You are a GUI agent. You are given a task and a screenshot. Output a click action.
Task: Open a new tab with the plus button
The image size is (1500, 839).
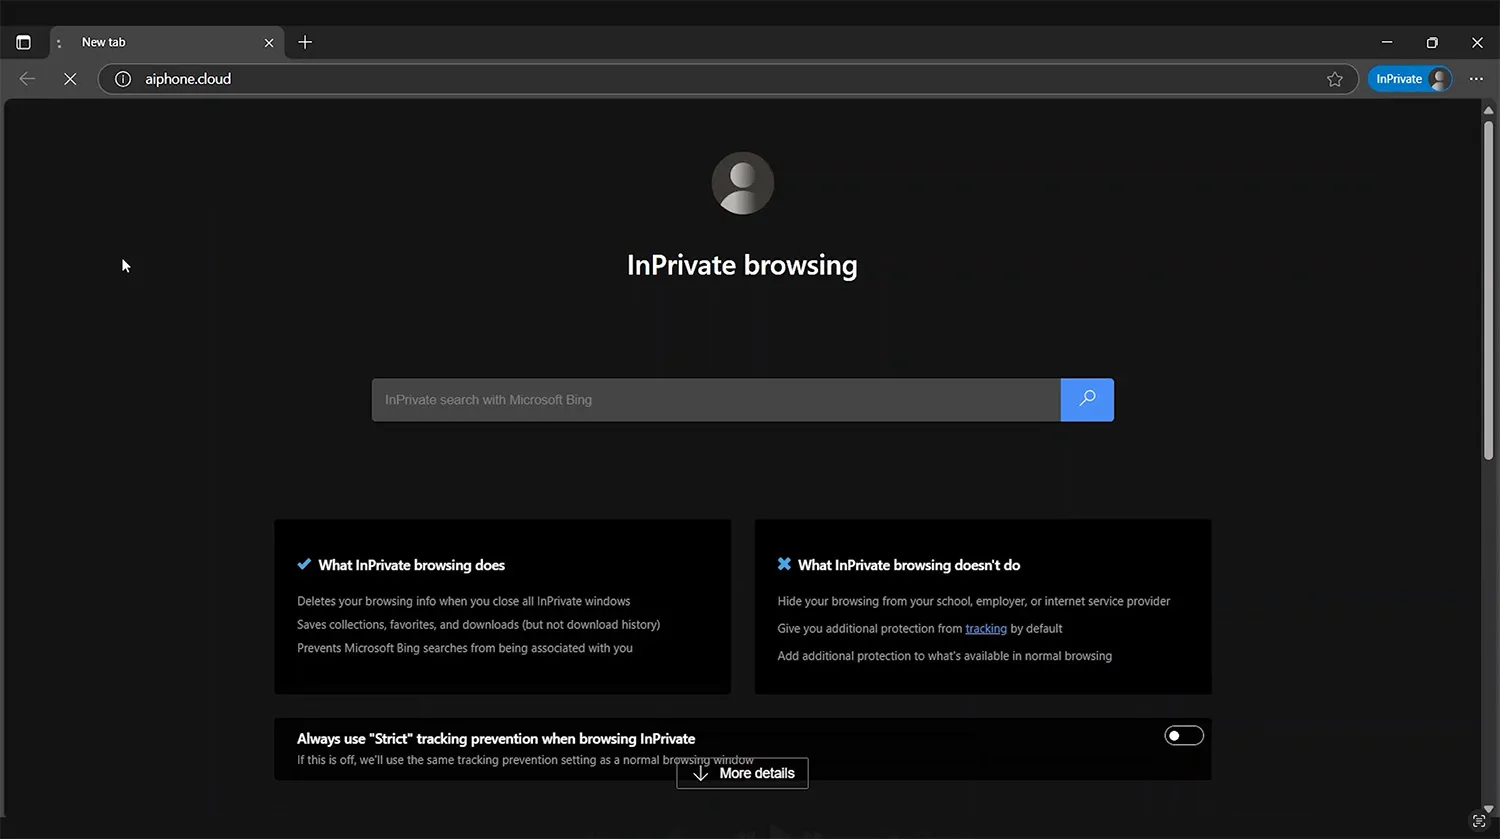(305, 42)
